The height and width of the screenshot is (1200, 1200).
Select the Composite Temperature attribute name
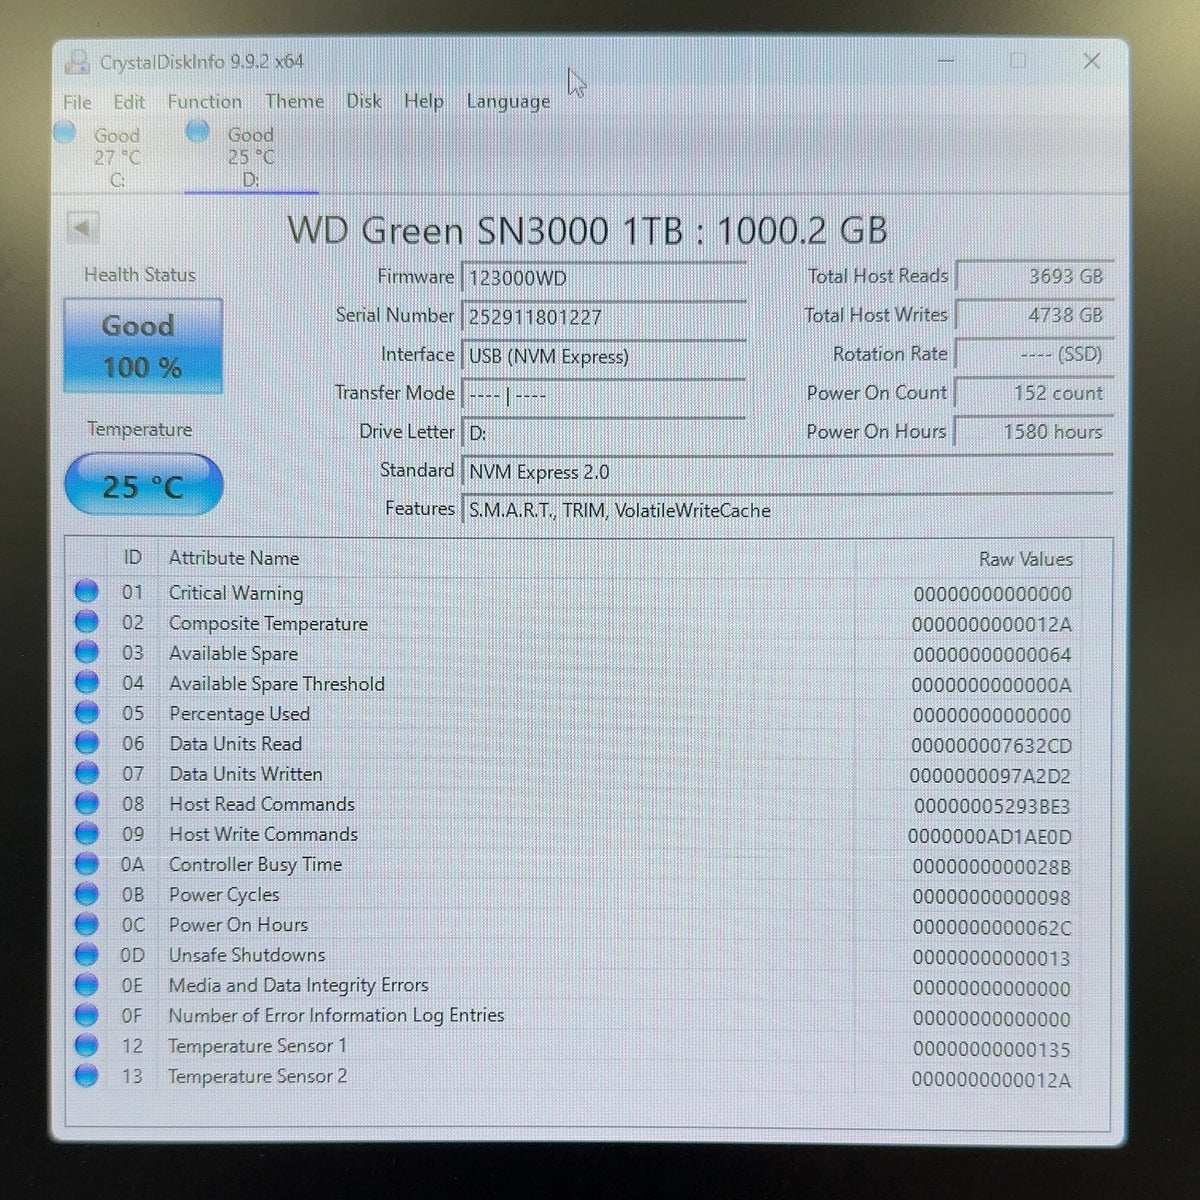point(268,623)
